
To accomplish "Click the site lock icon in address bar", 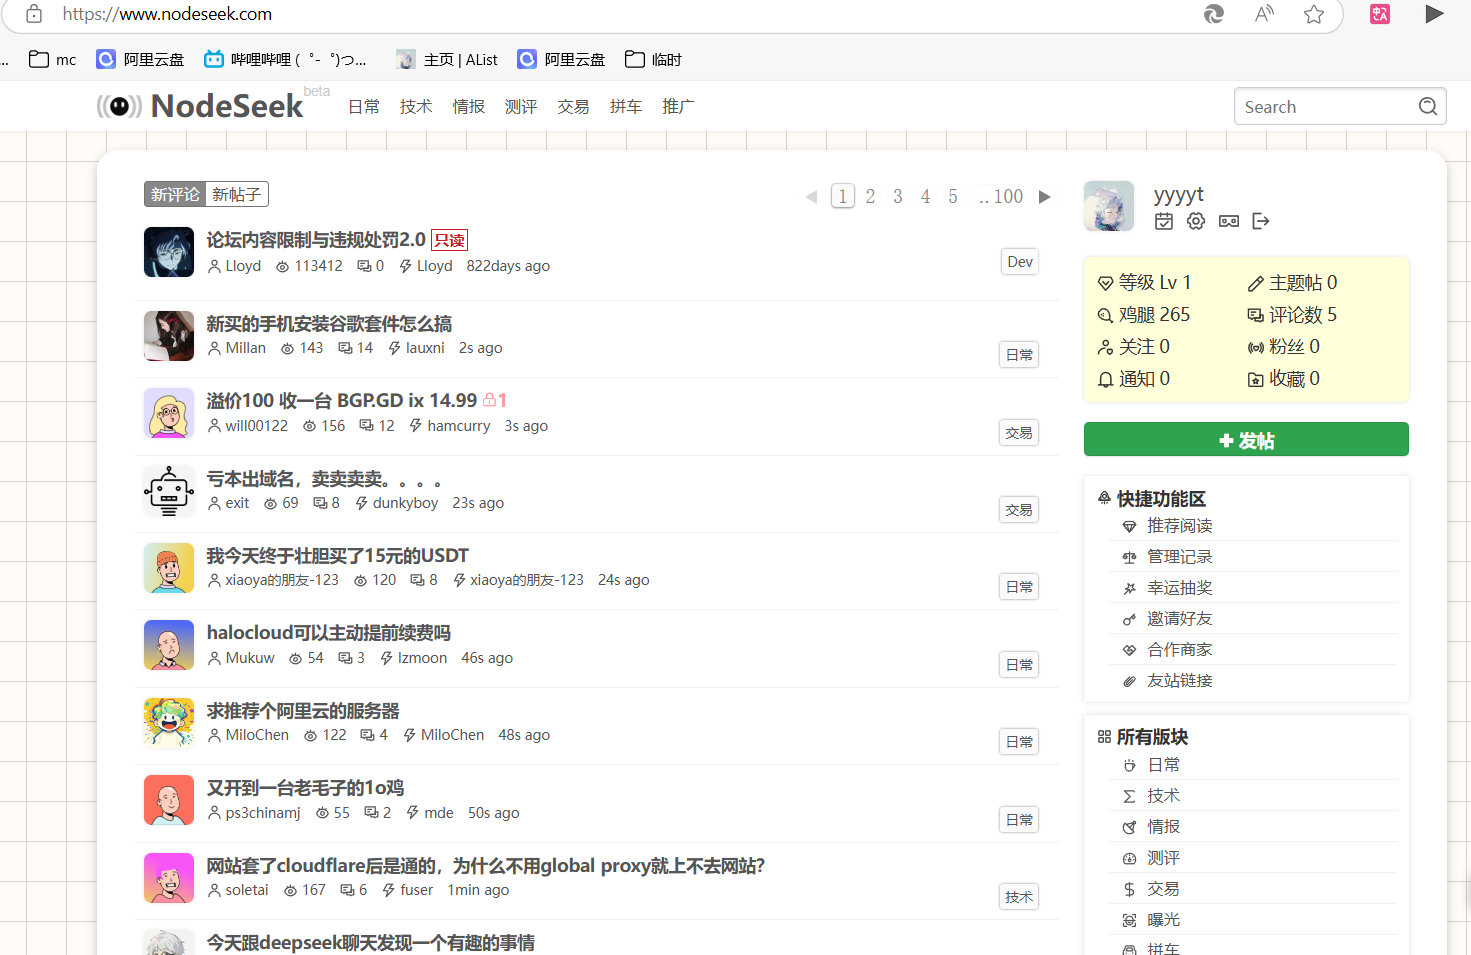I will click(x=34, y=14).
